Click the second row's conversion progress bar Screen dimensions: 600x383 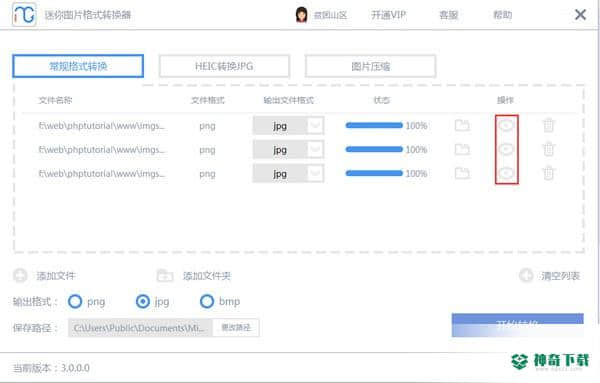[374, 149]
